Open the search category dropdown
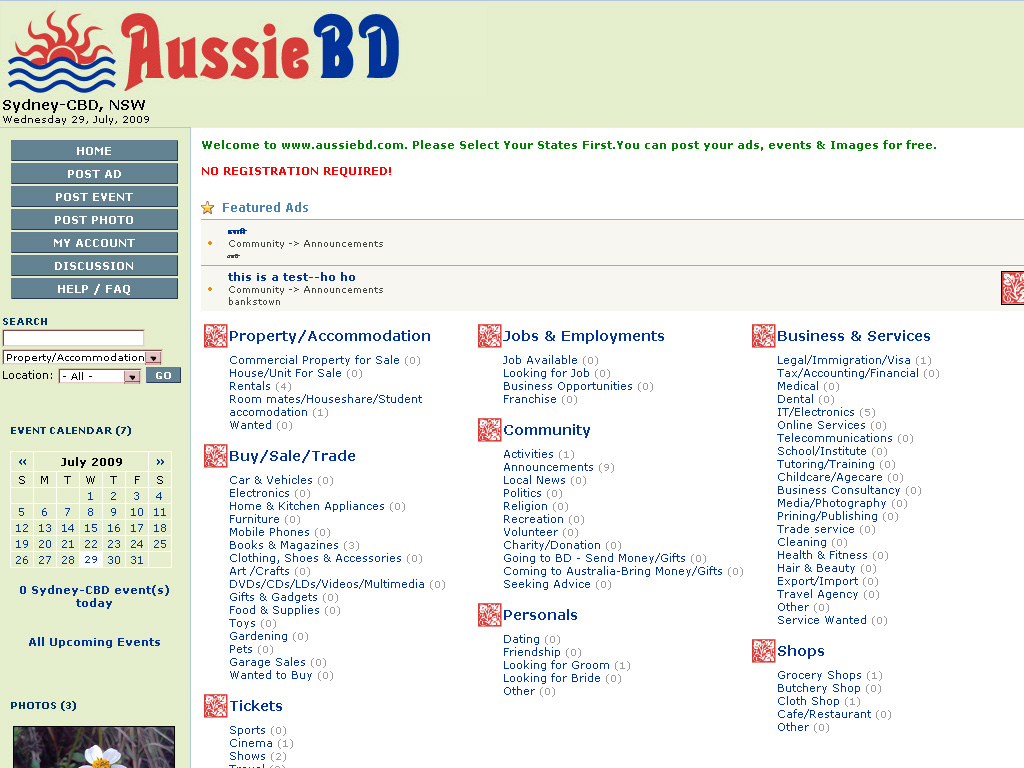Viewport: 1024px width, 768px height. pyautogui.click(x=153, y=357)
